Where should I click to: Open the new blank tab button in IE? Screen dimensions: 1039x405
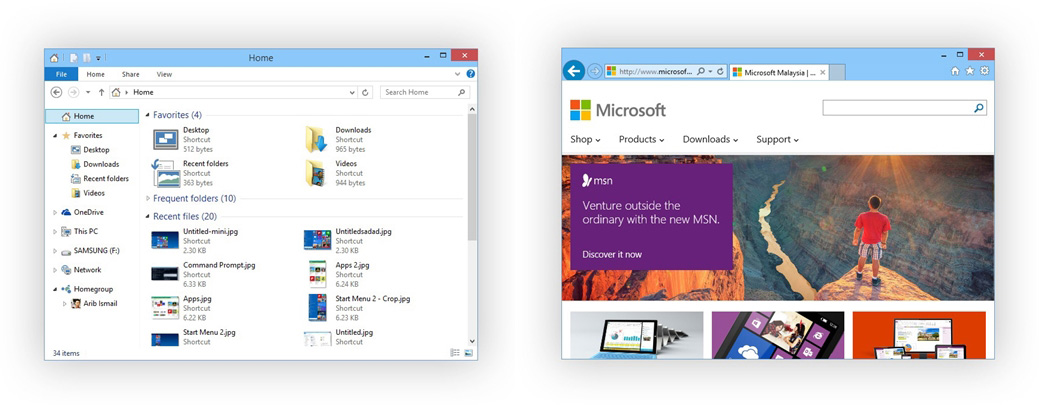pos(837,72)
